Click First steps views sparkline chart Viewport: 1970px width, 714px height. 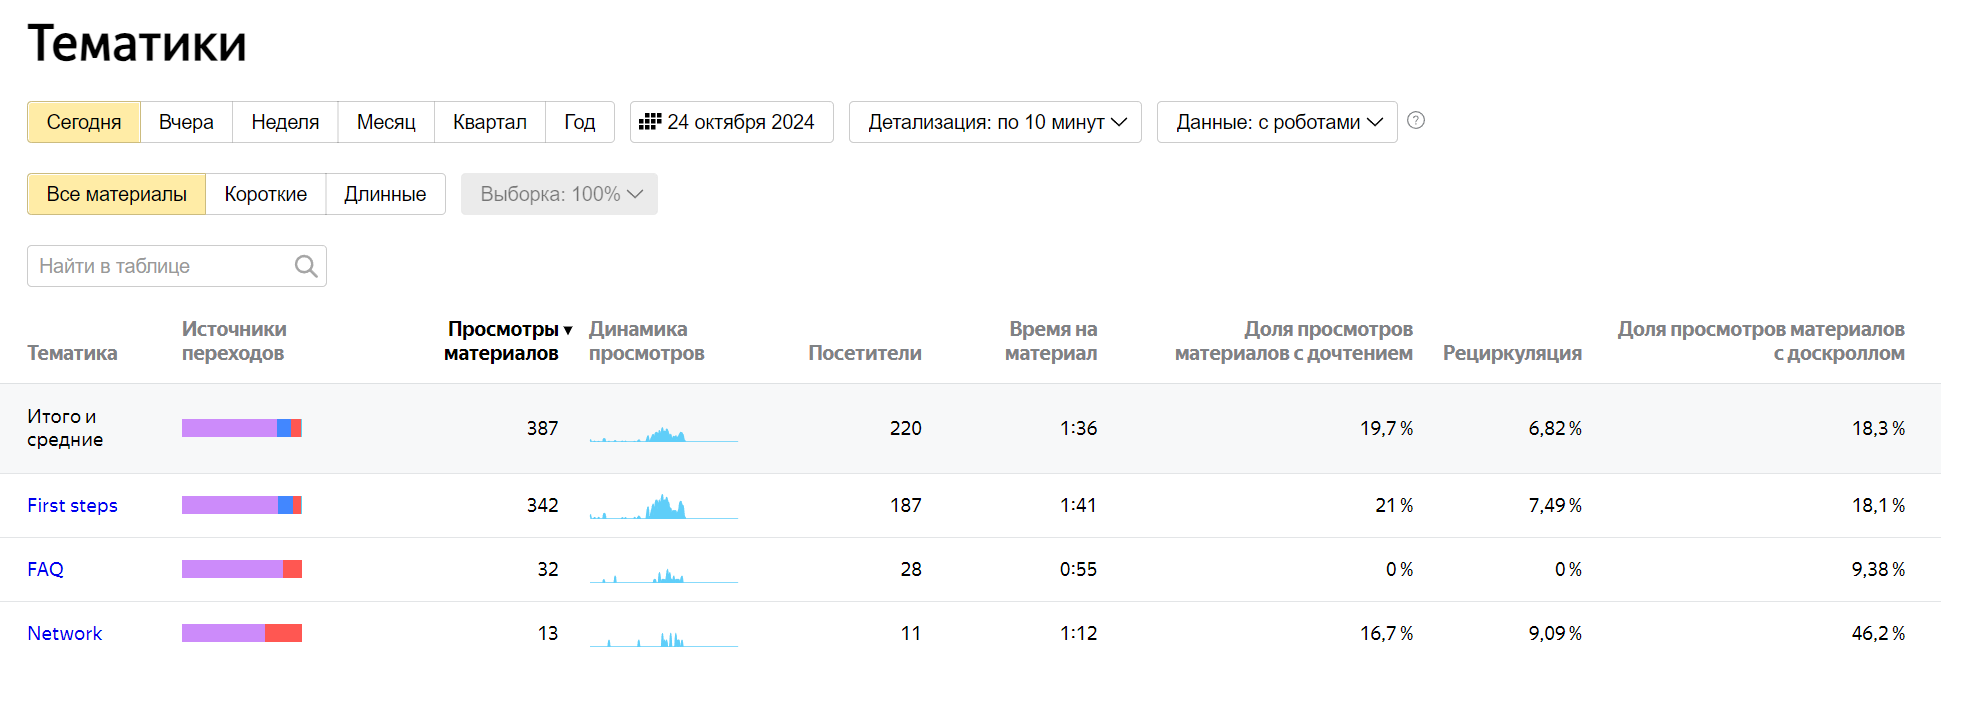(x=663, y=506)
